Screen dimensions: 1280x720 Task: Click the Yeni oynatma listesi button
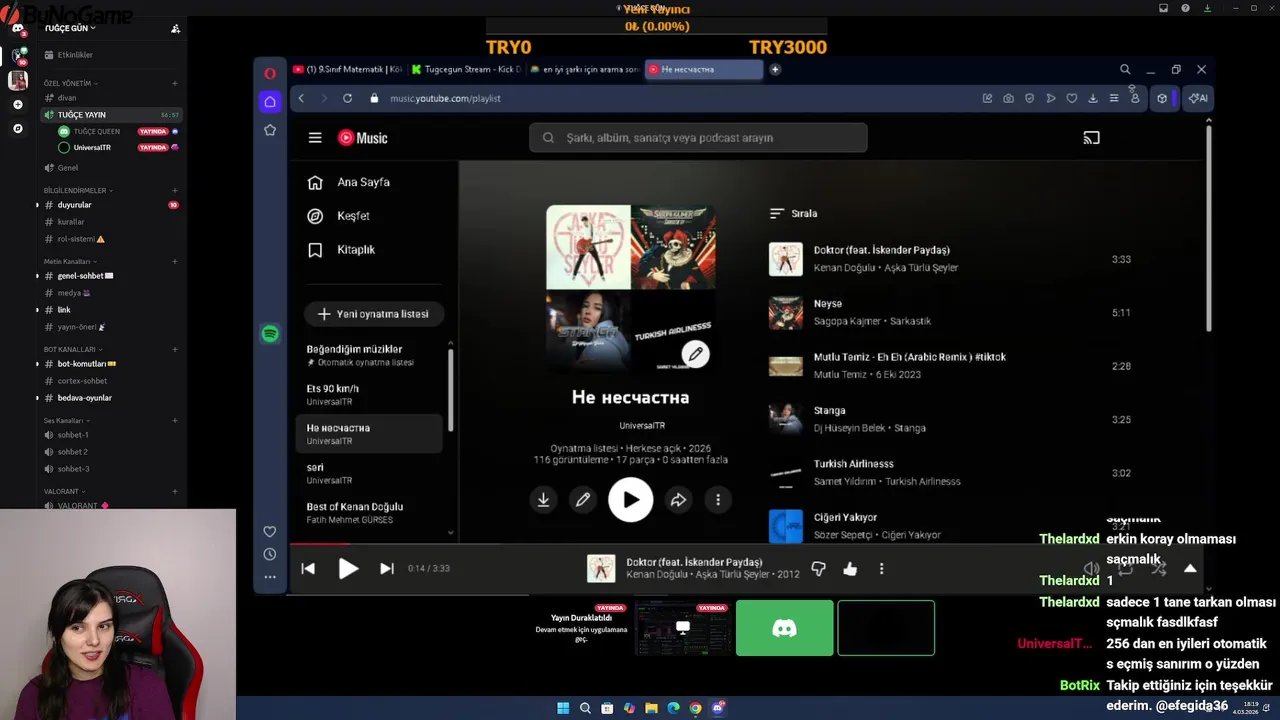tap(374, 314)
